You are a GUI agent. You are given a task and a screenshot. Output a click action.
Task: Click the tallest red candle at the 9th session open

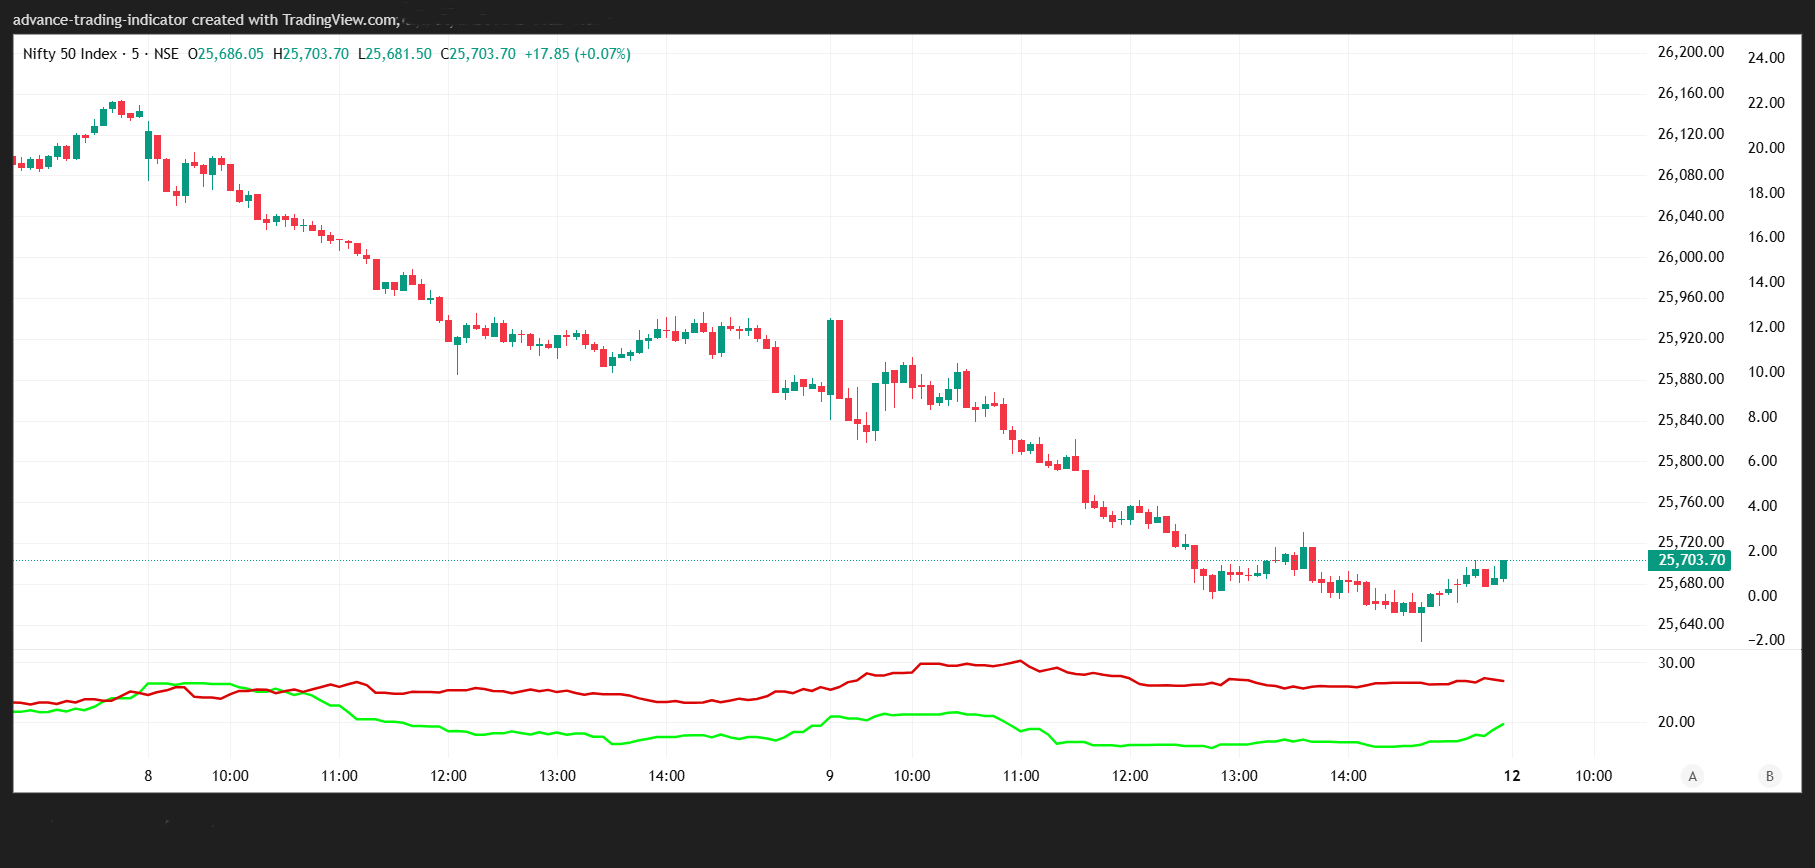pos(839,360)
